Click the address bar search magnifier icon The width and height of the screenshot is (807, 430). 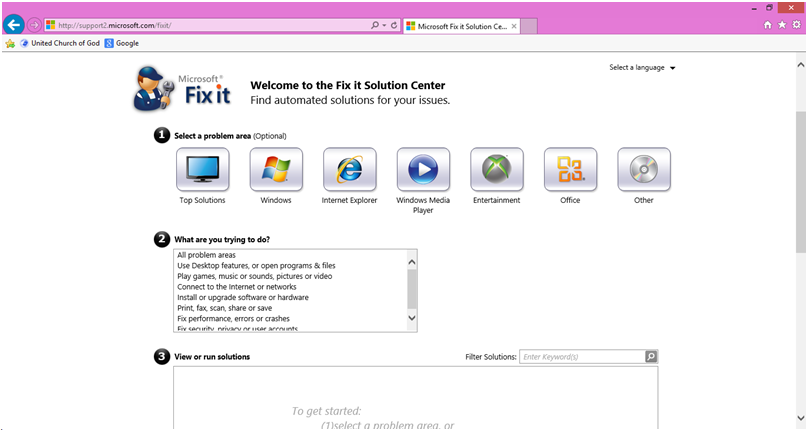[375, 25]
